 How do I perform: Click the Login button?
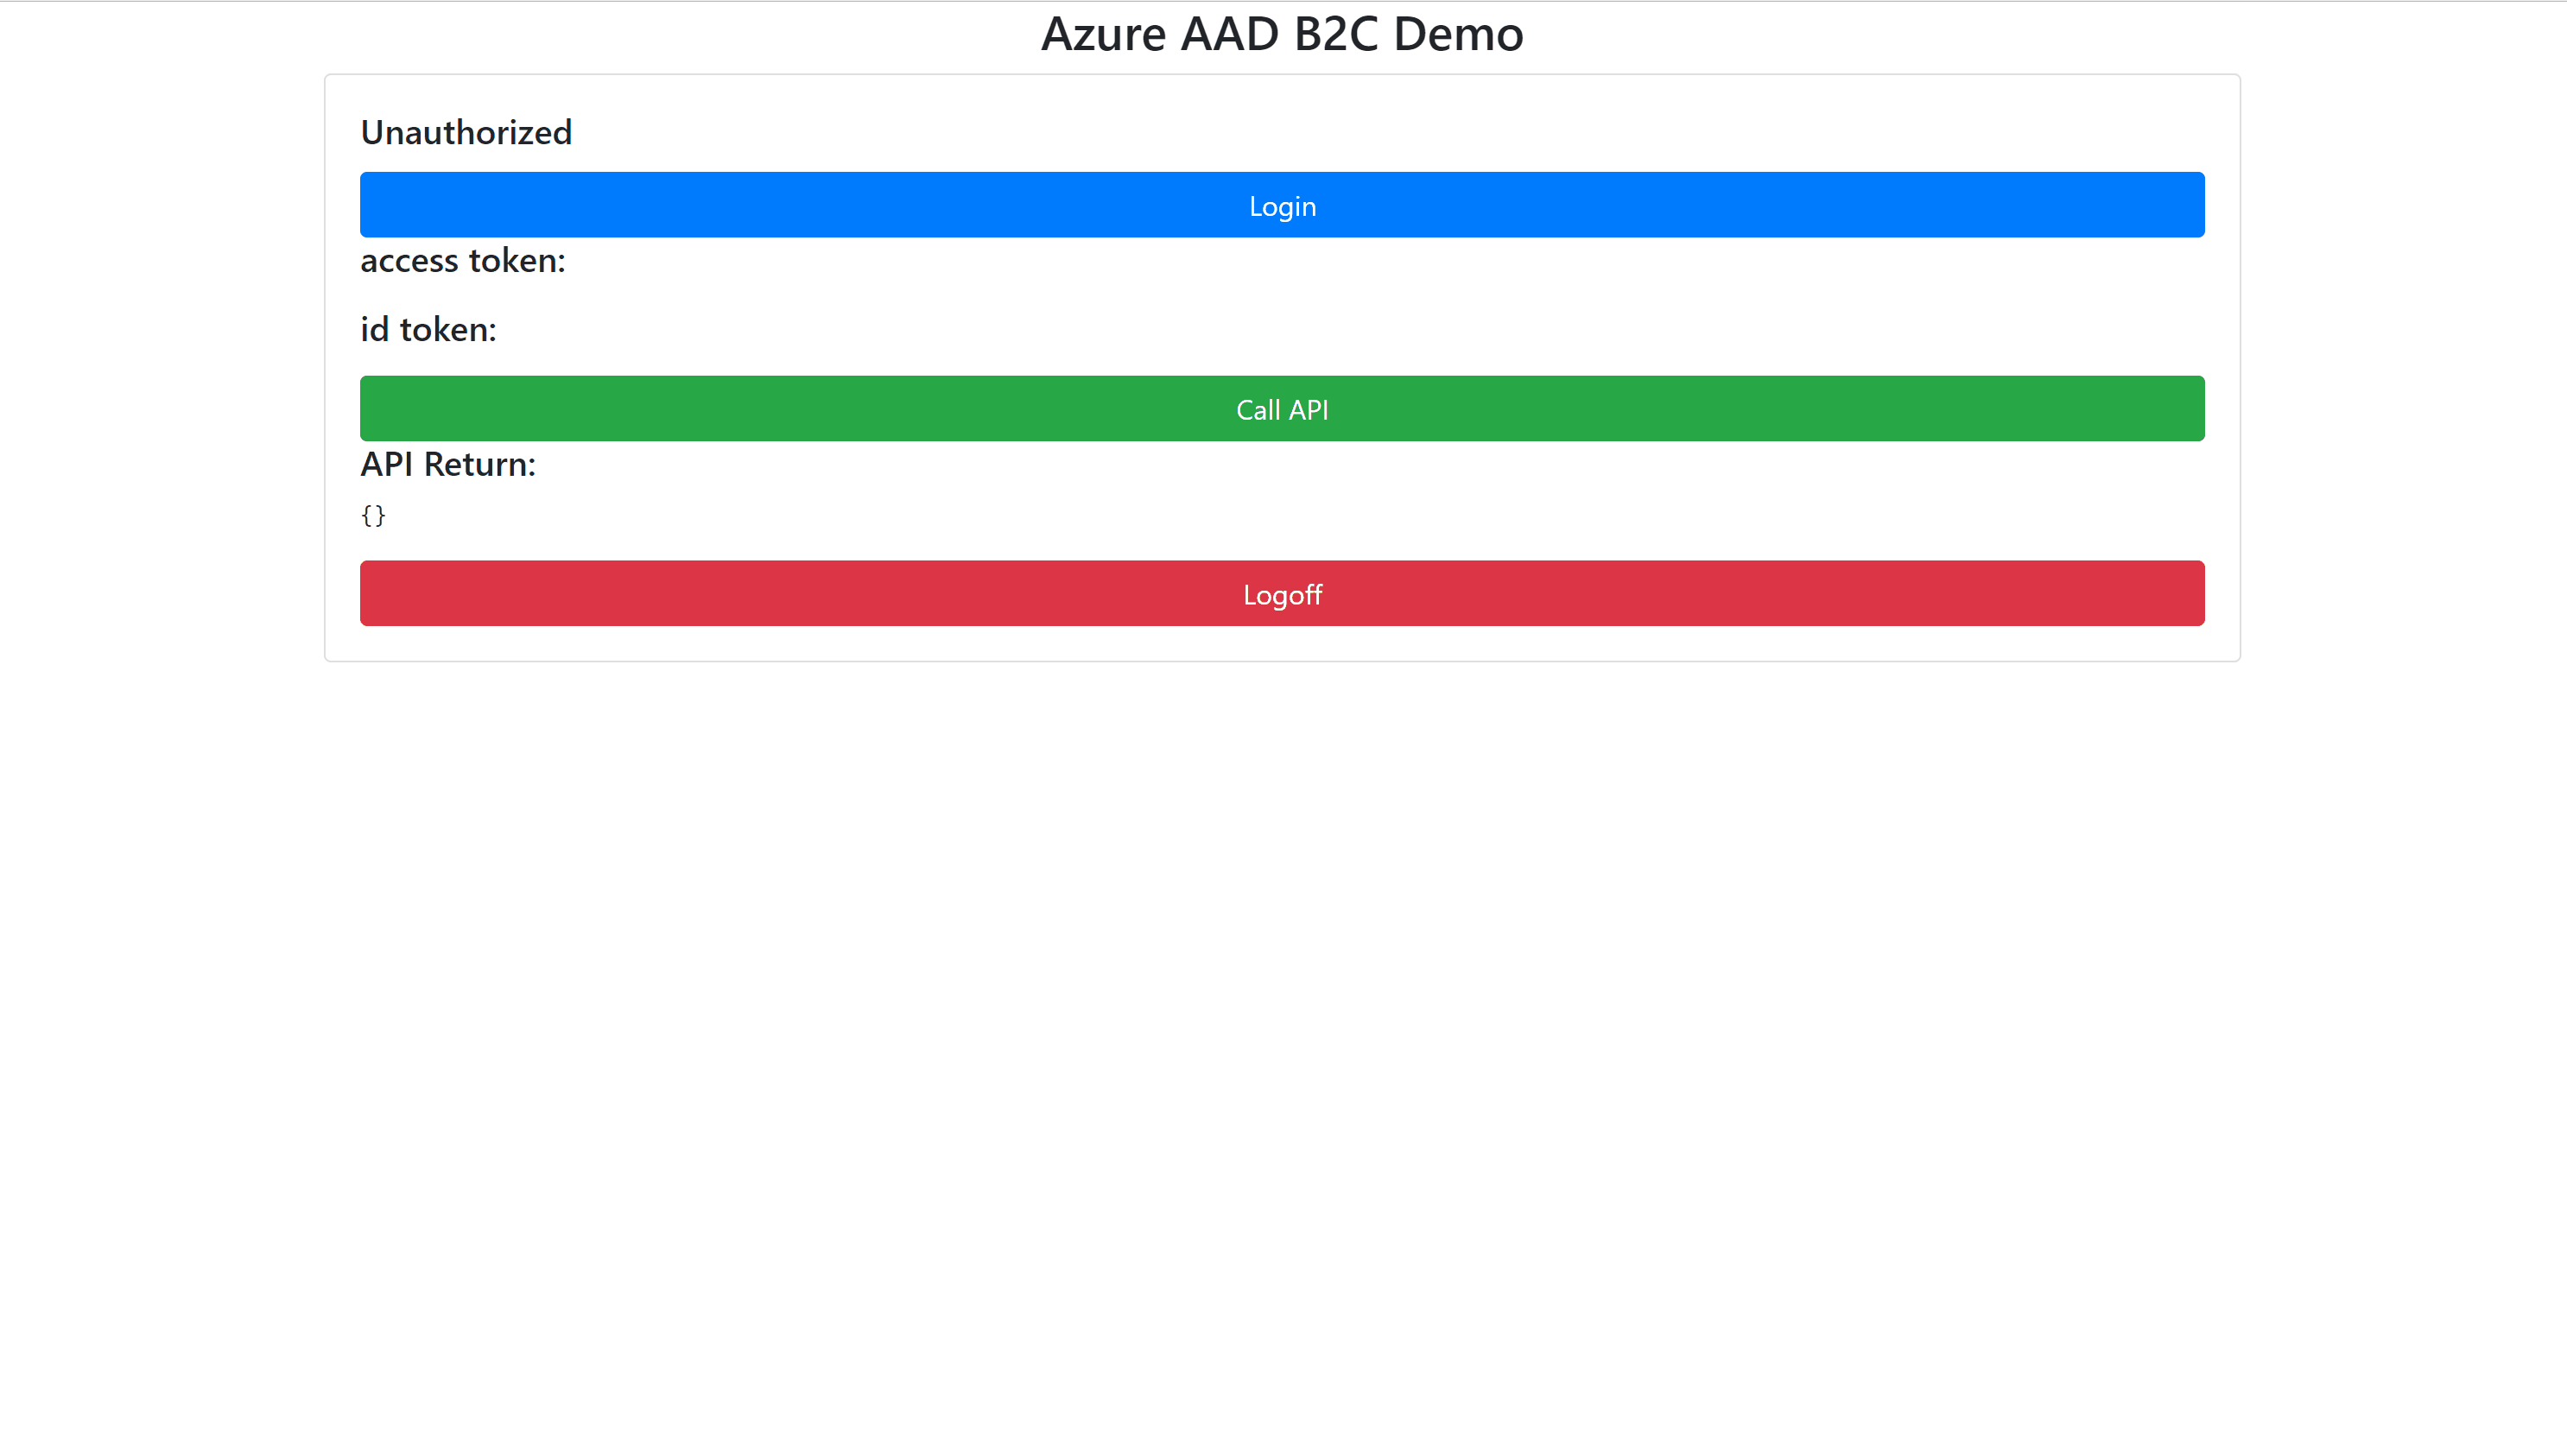pos(1282,205)
